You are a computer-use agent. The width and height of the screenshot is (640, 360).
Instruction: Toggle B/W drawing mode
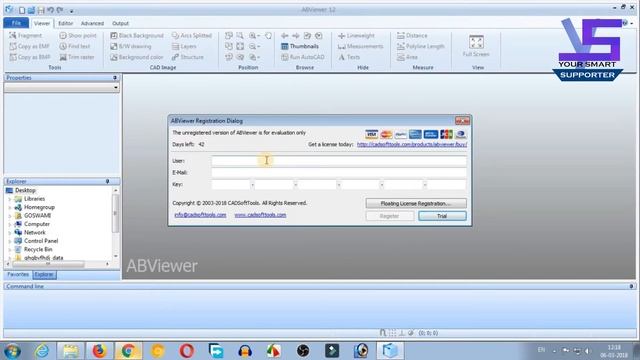tap(131, 47)
